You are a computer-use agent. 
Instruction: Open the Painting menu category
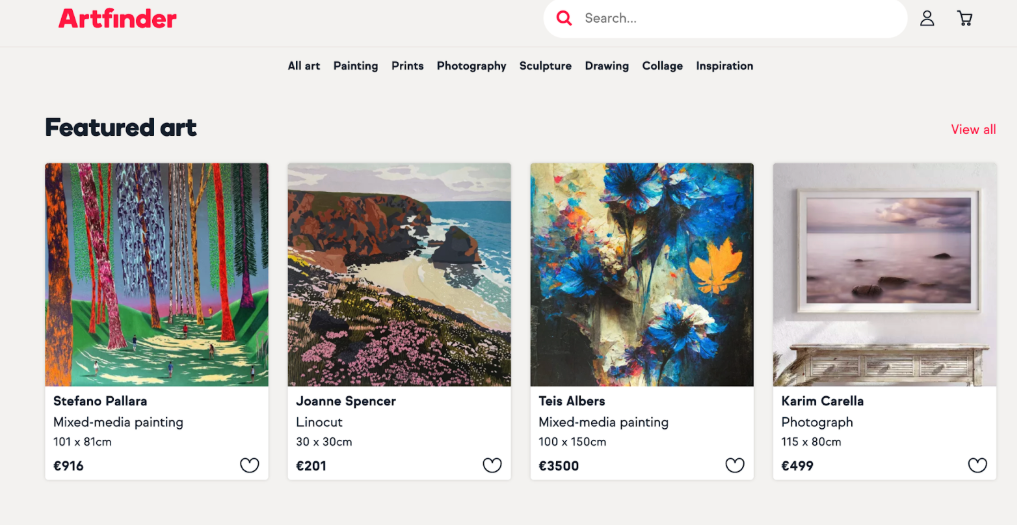(355, 66)
